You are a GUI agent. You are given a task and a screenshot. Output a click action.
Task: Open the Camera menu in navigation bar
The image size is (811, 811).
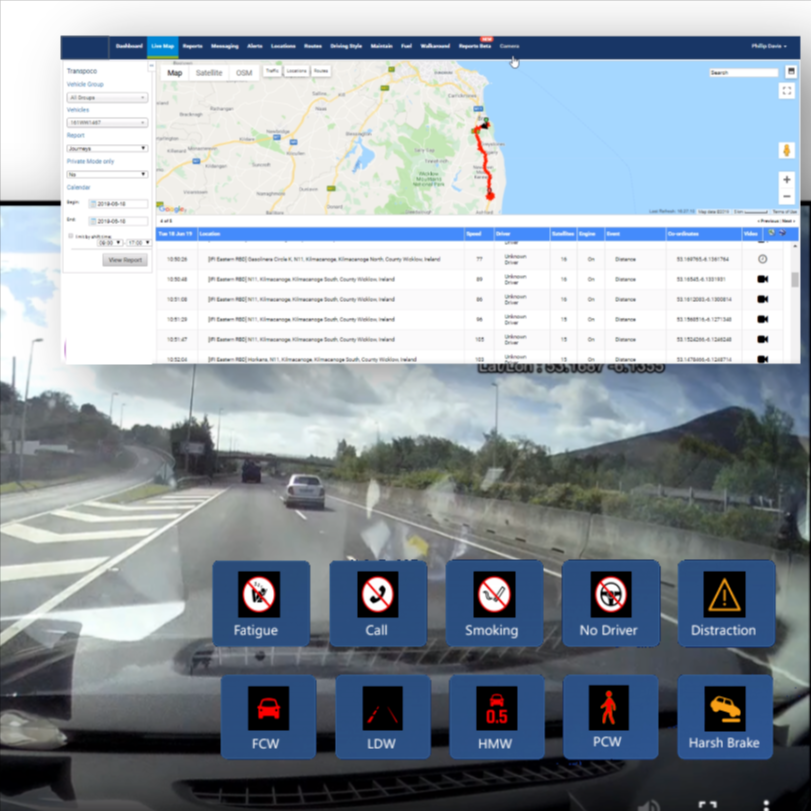(x=509, y=46)
